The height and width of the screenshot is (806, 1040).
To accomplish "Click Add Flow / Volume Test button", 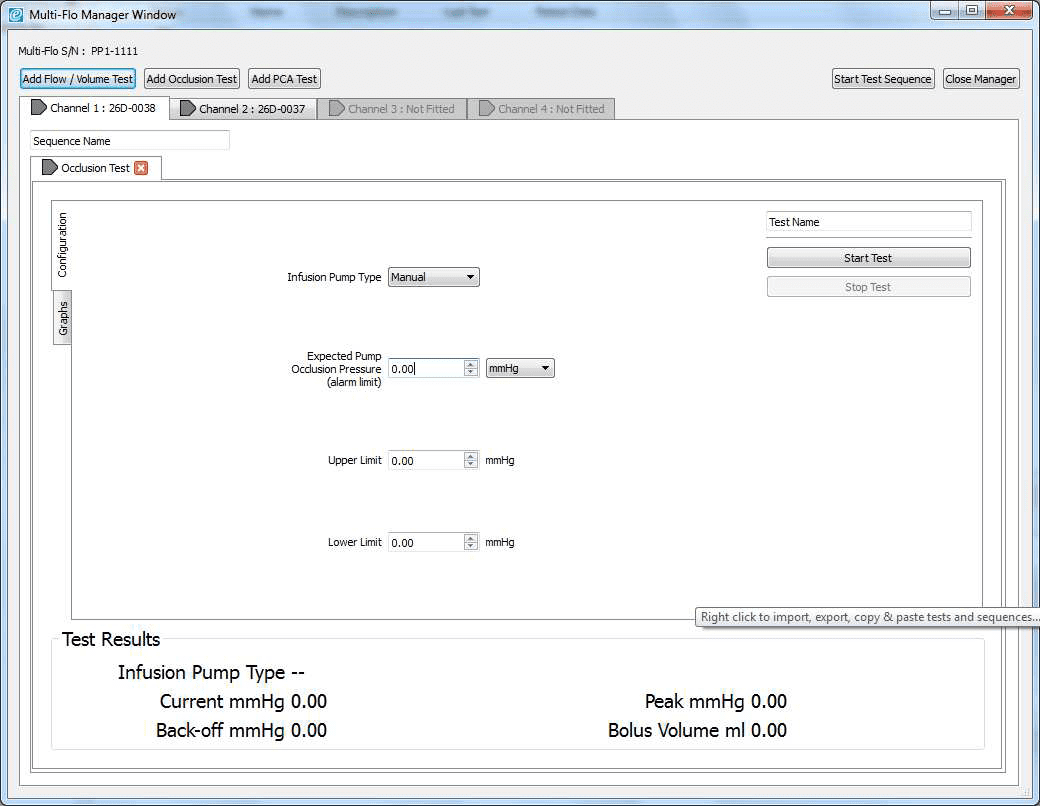I will (x=78, y=79).
